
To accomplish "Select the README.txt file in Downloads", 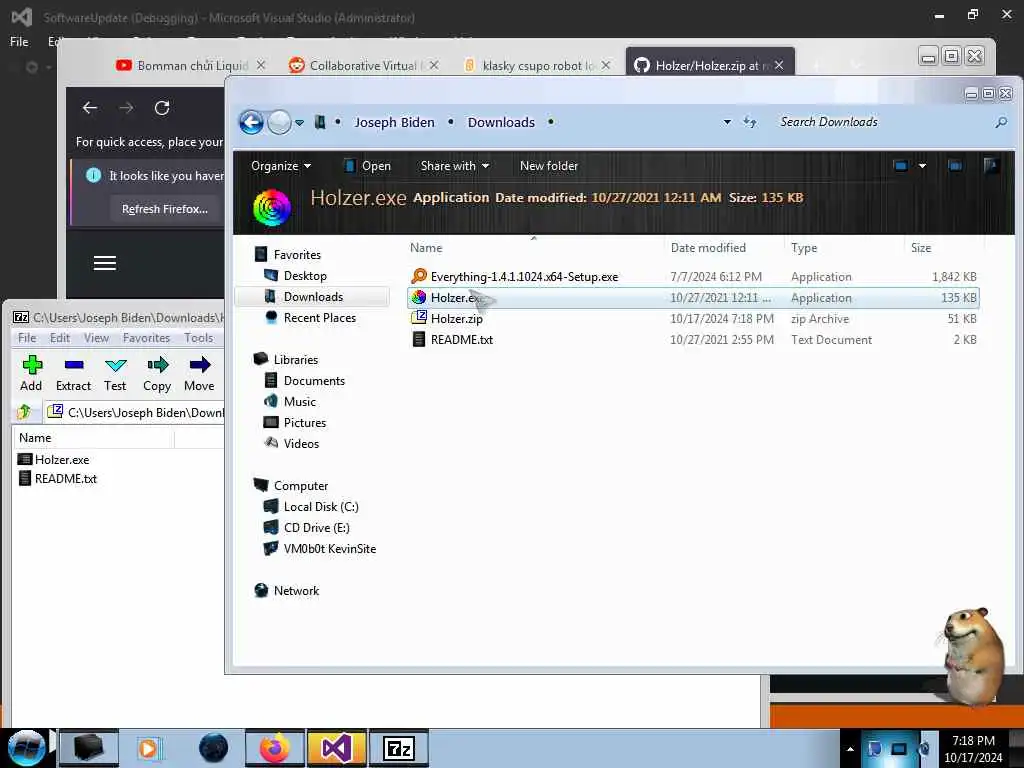I will click(x=694, y=340).
